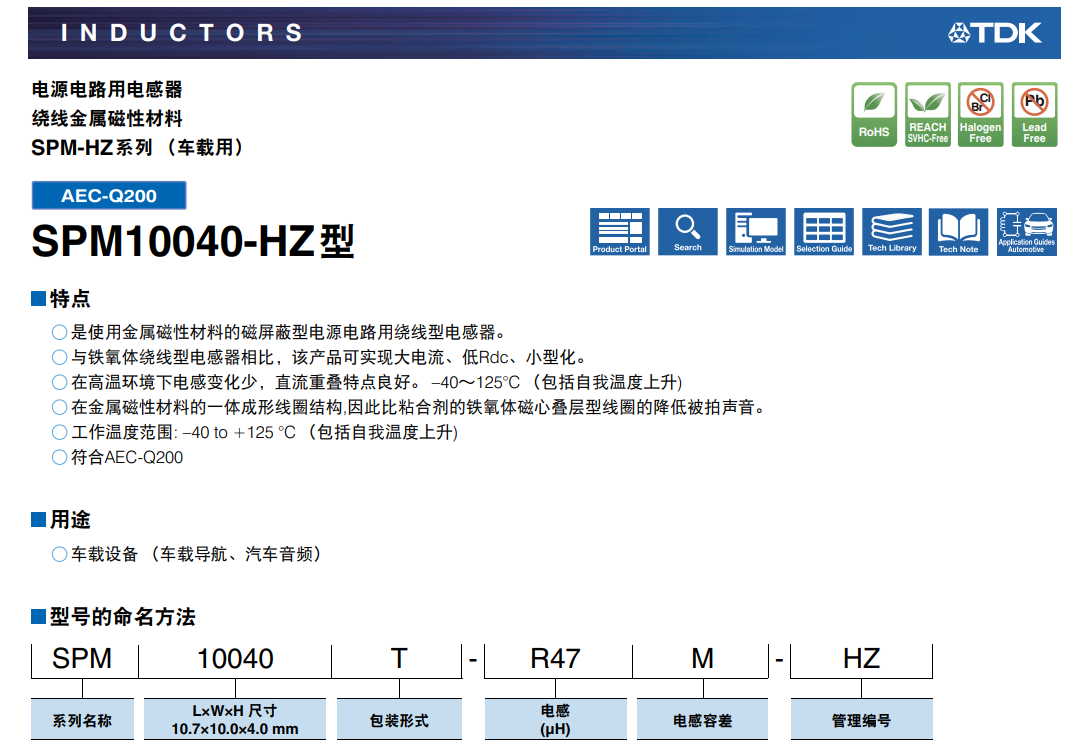1088x756 pixels.
Task: Click the Search magnifier icon
Action: (x=688, y=232)
